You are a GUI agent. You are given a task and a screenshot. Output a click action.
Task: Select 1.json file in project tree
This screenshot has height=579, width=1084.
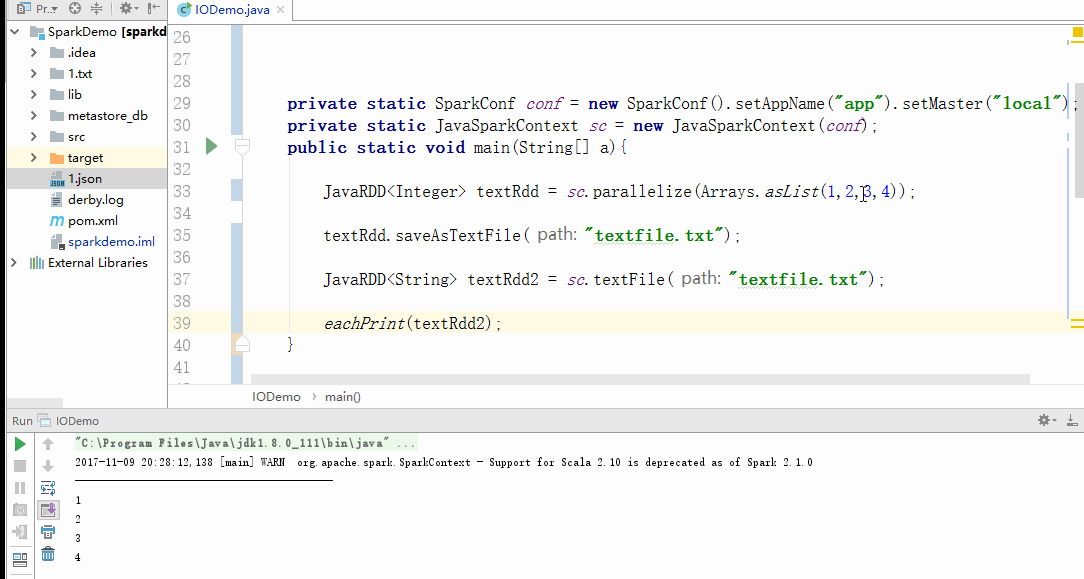[x=87, y=179]
